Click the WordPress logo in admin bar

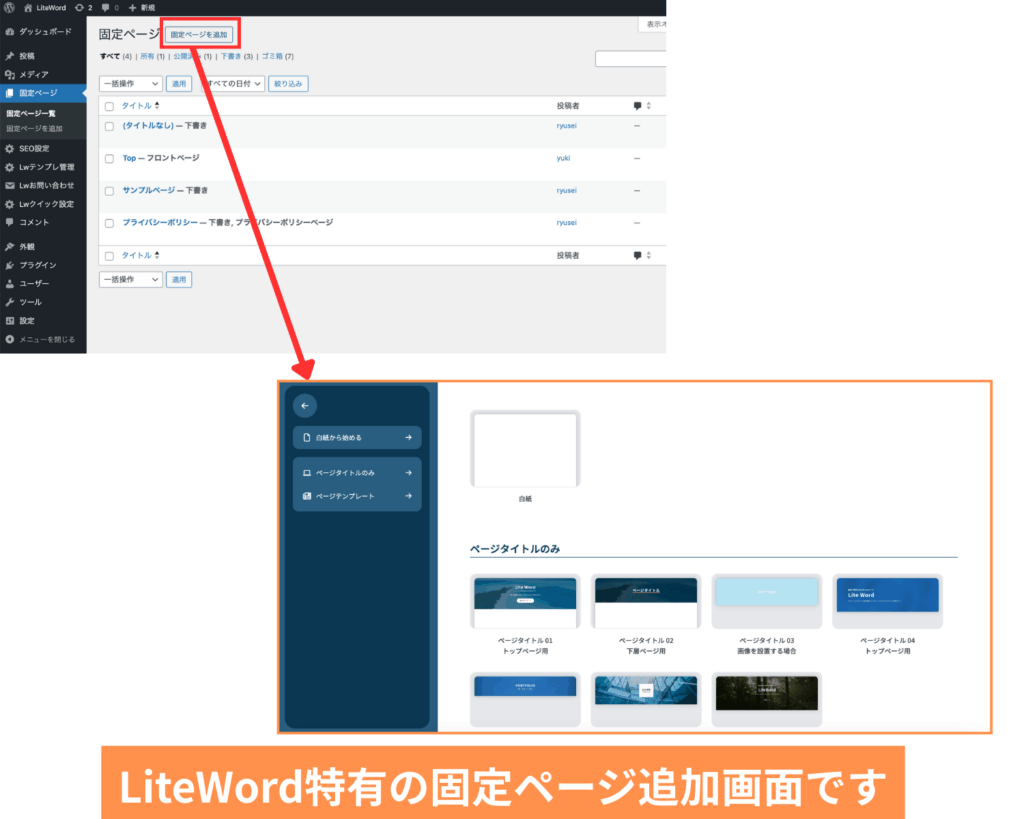tap(10, 8)
